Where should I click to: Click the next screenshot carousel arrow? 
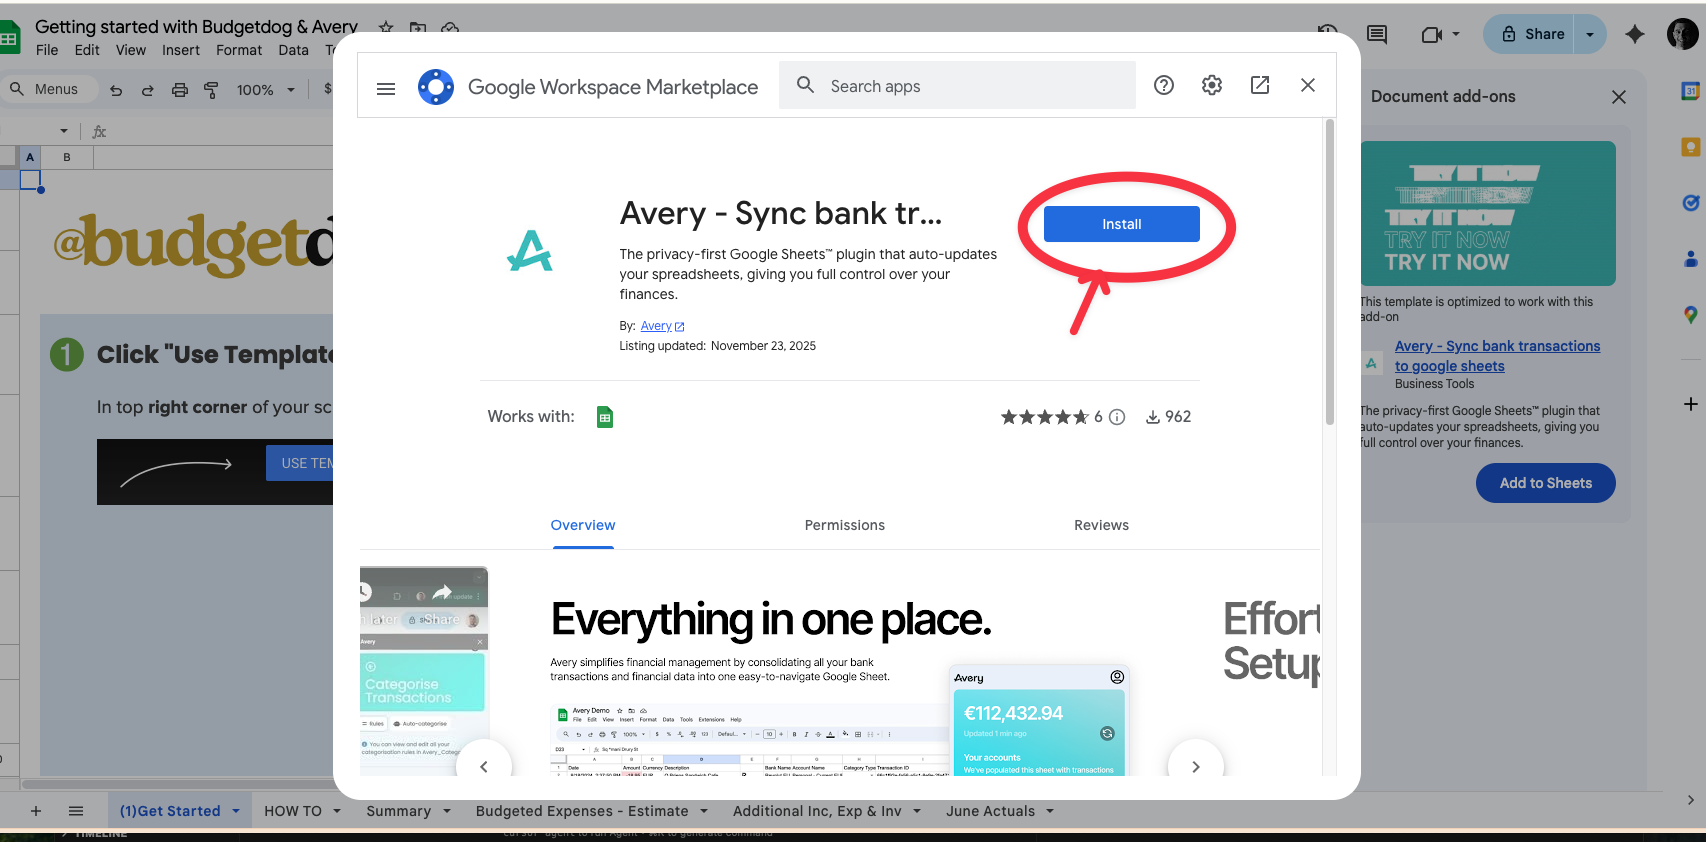1195,766
